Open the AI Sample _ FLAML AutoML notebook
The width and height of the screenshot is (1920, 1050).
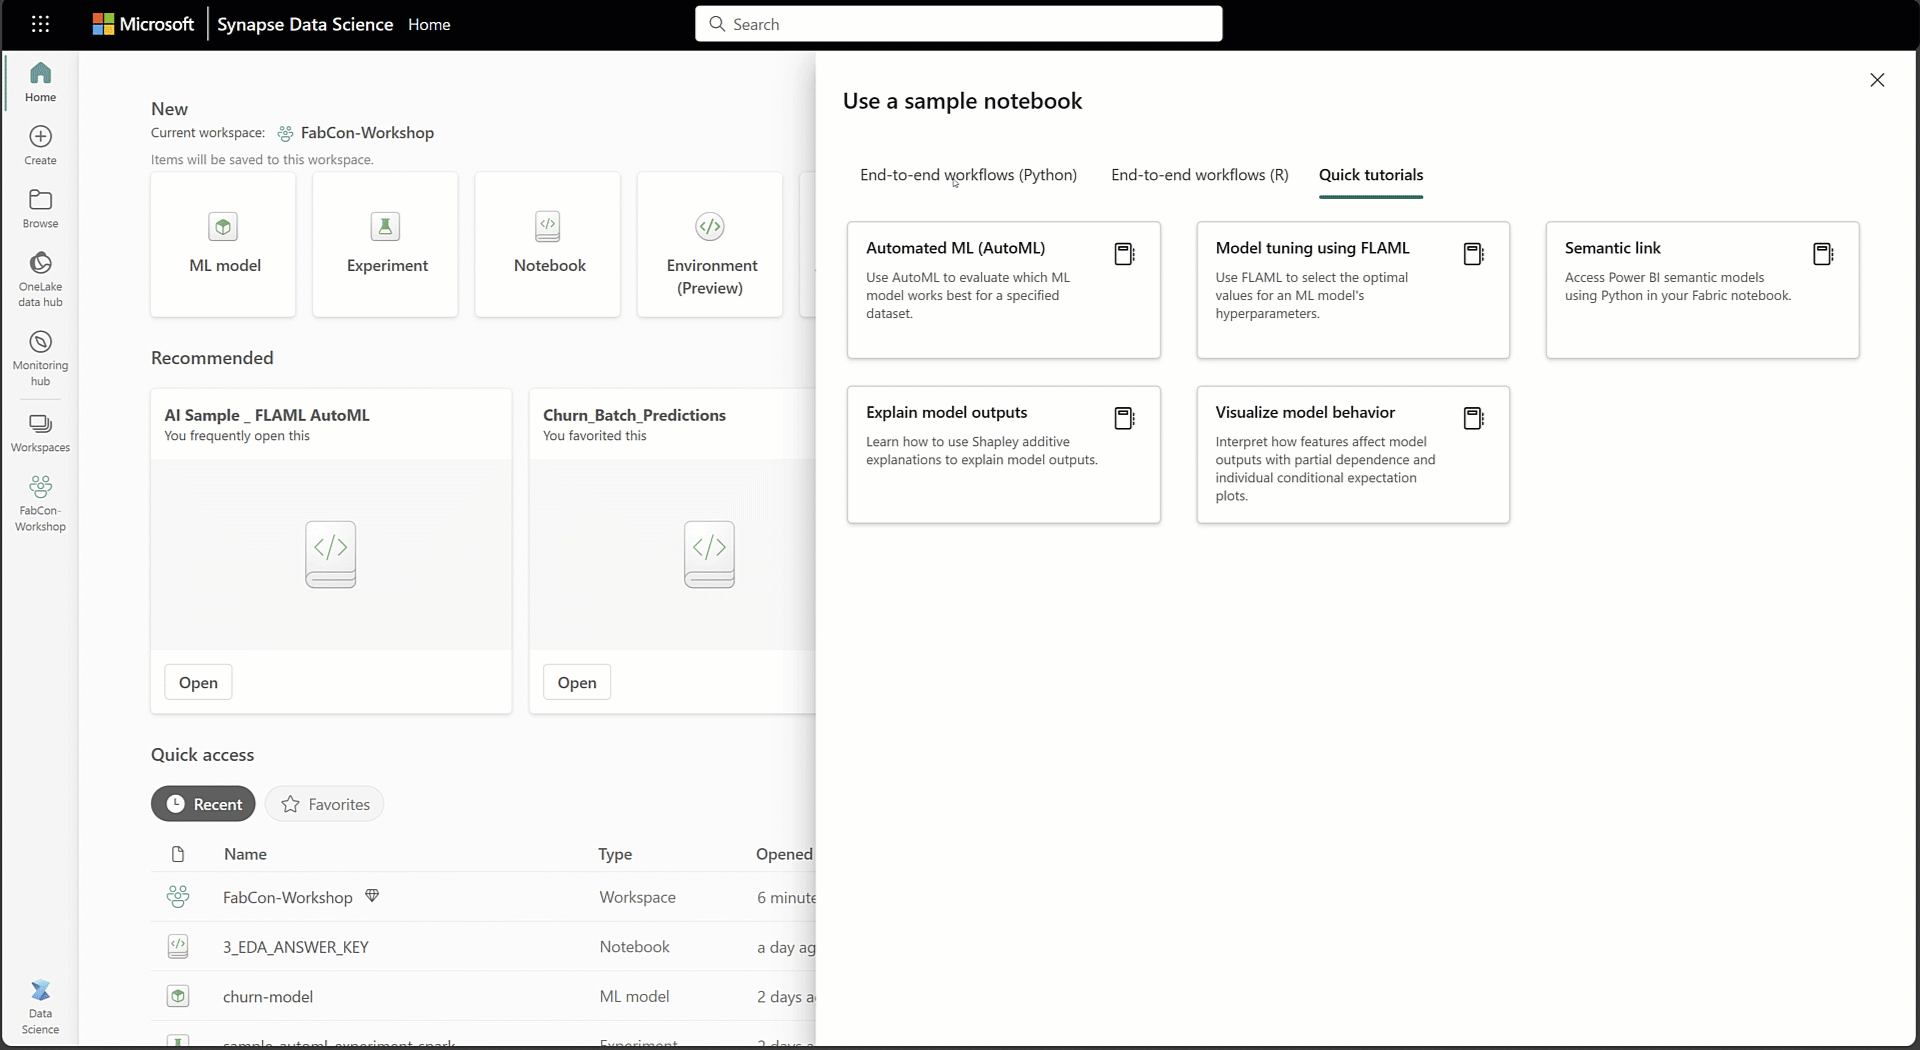[x=198, y=683]
